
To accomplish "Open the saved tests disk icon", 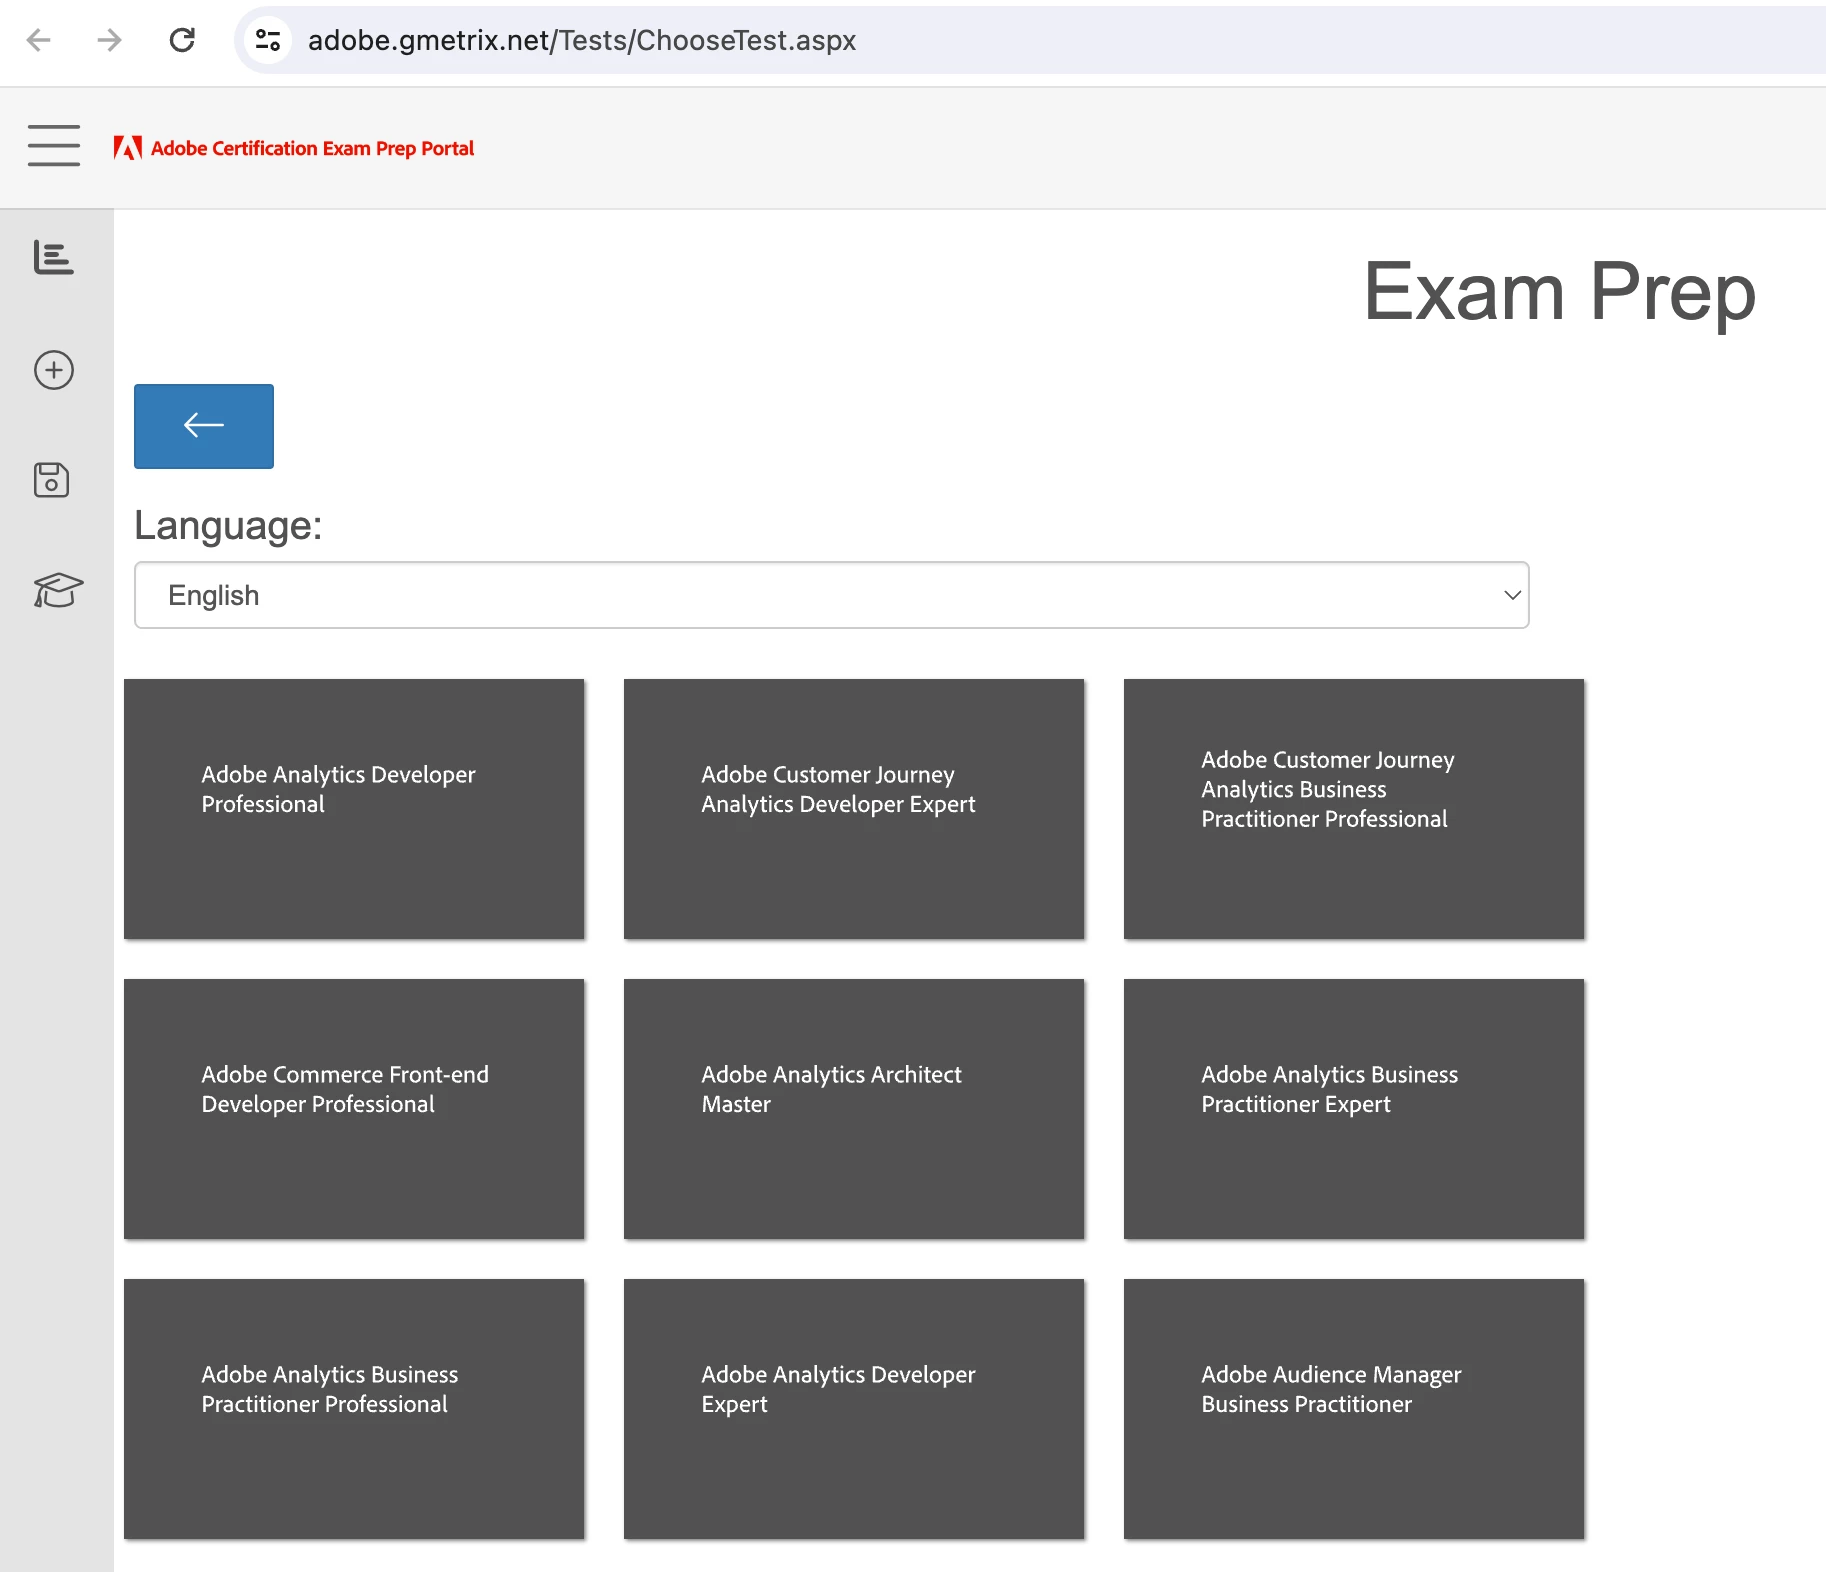I will [52, 480].
